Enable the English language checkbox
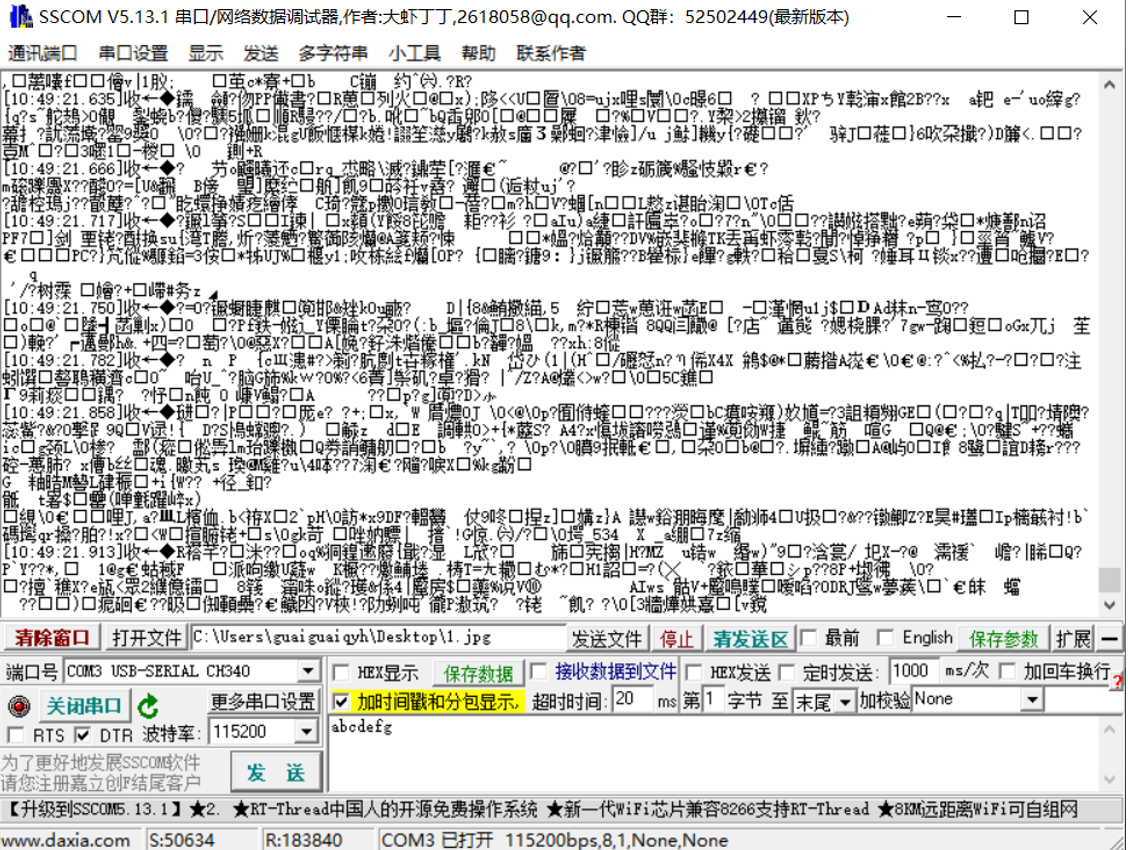 tap(886, 638)
